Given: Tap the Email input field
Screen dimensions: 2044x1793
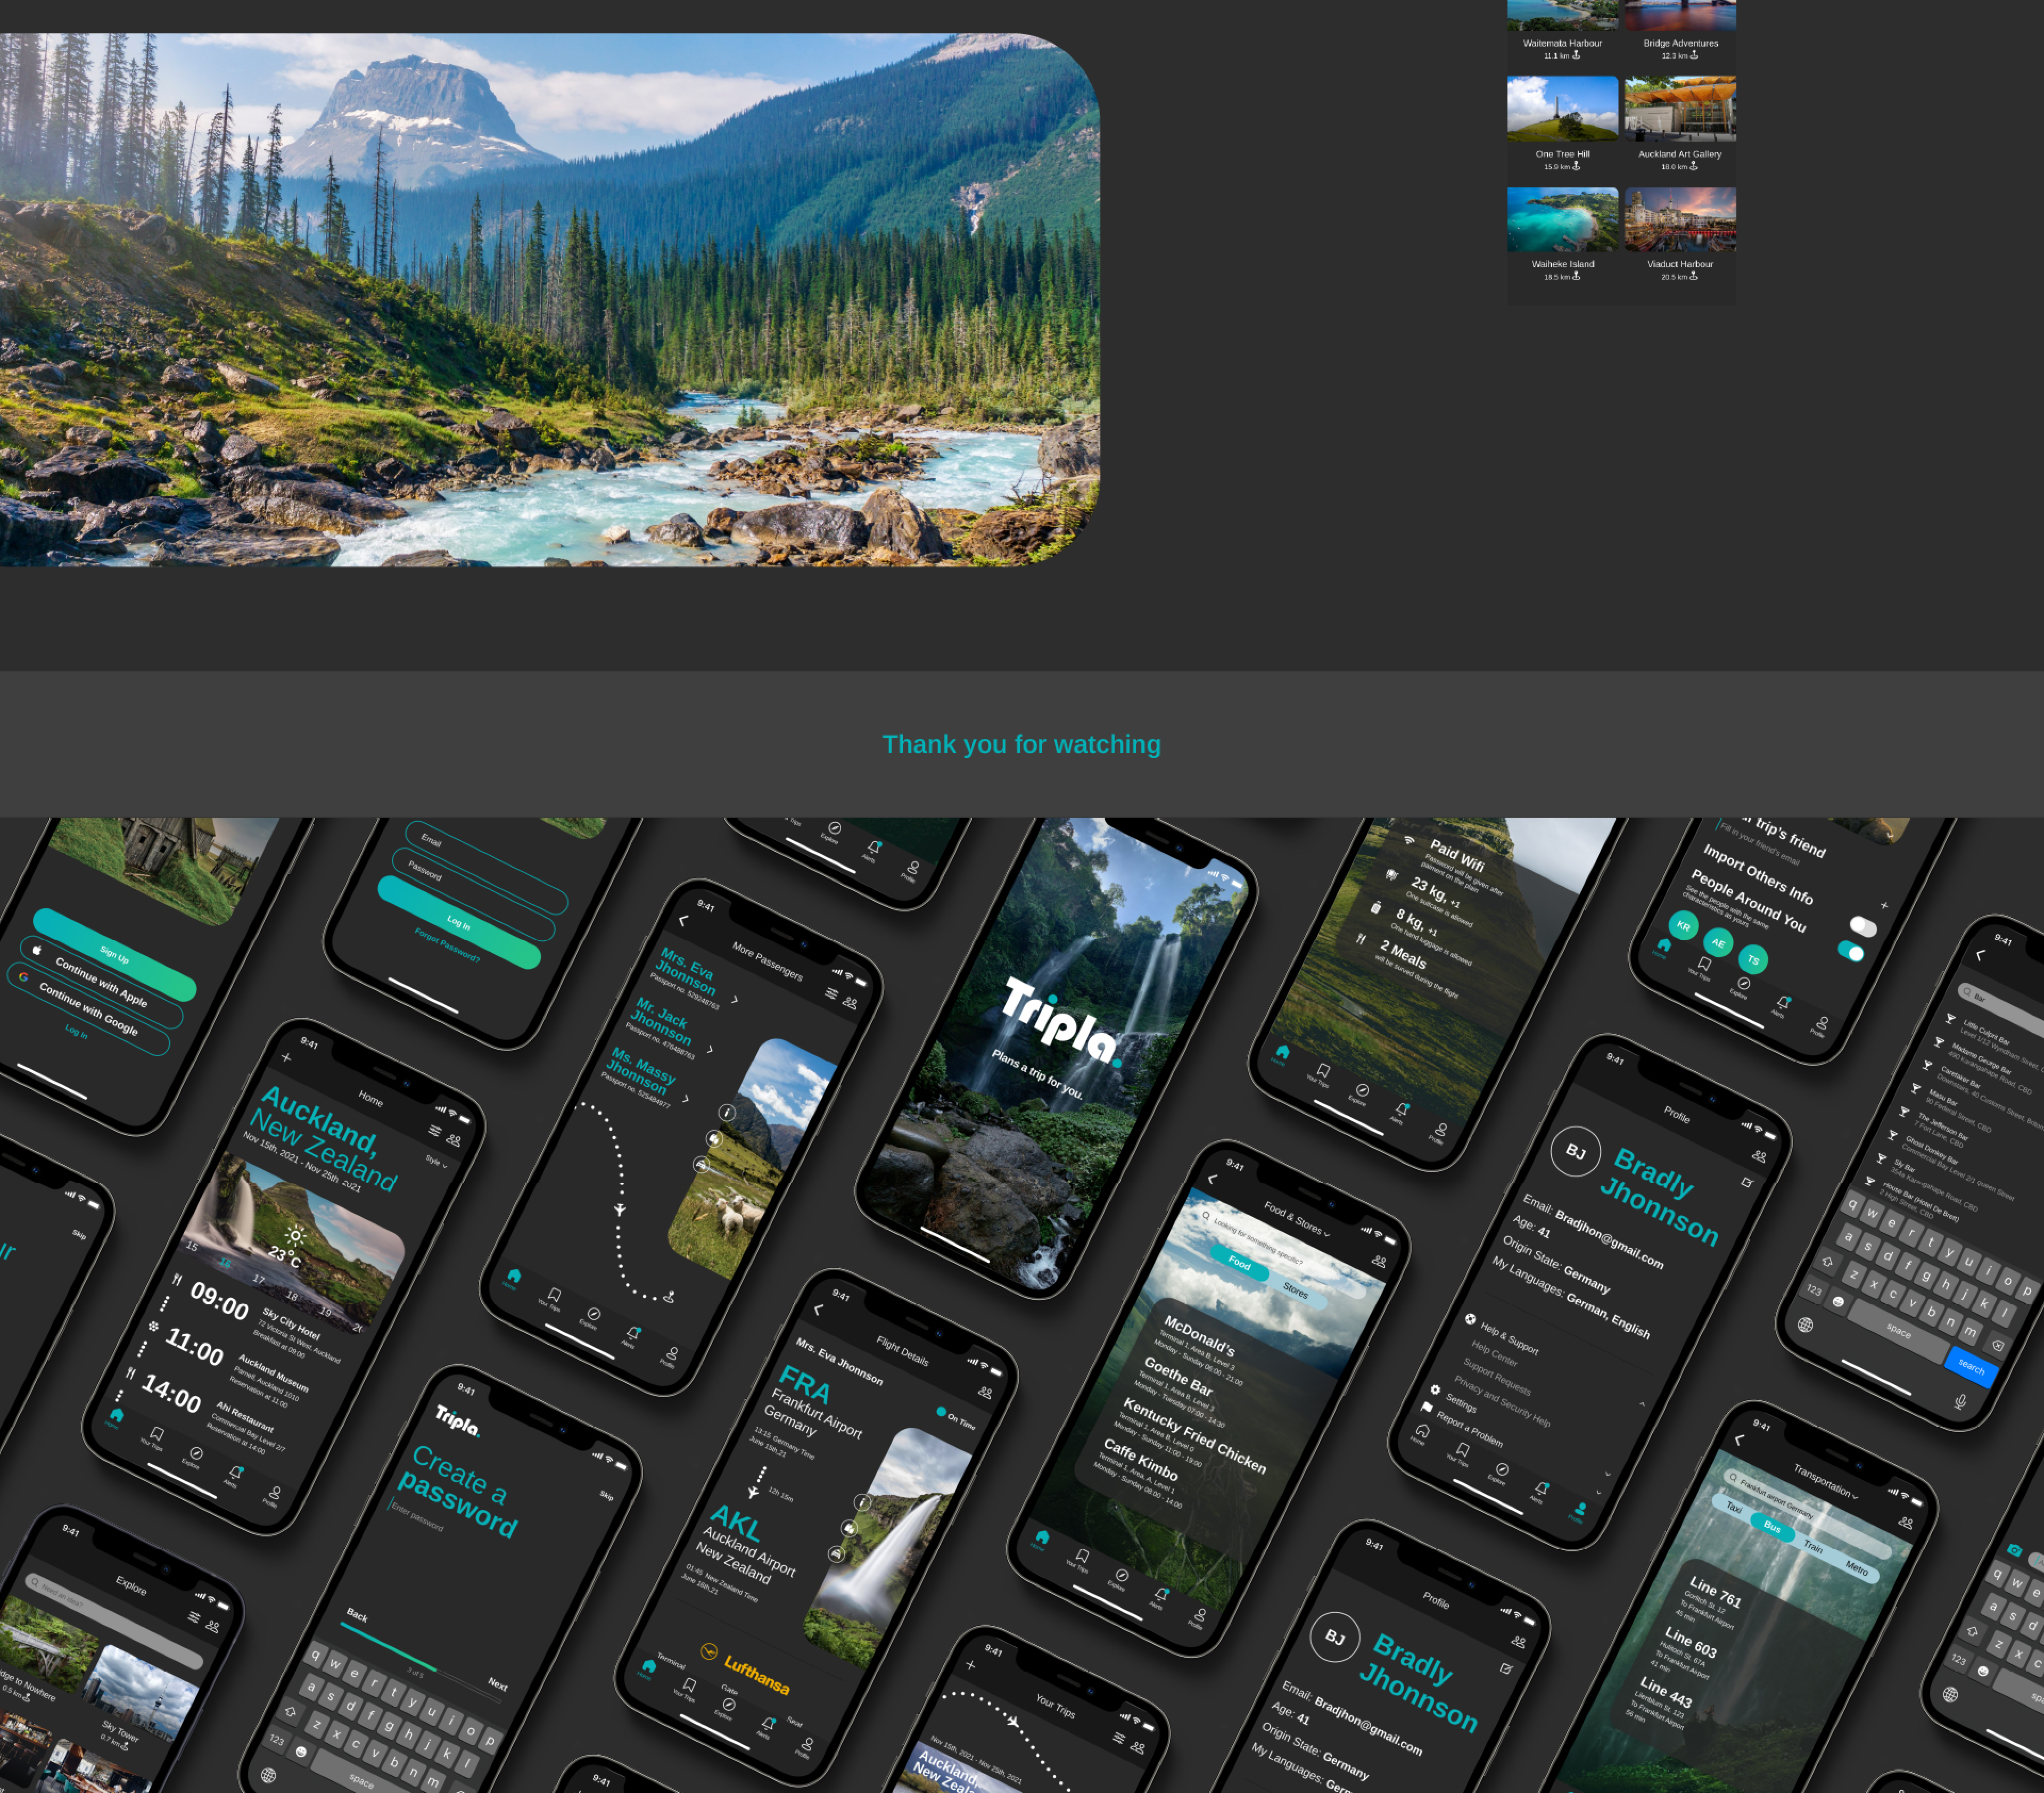Looking at the screenshot, I should tap(486, 867).
